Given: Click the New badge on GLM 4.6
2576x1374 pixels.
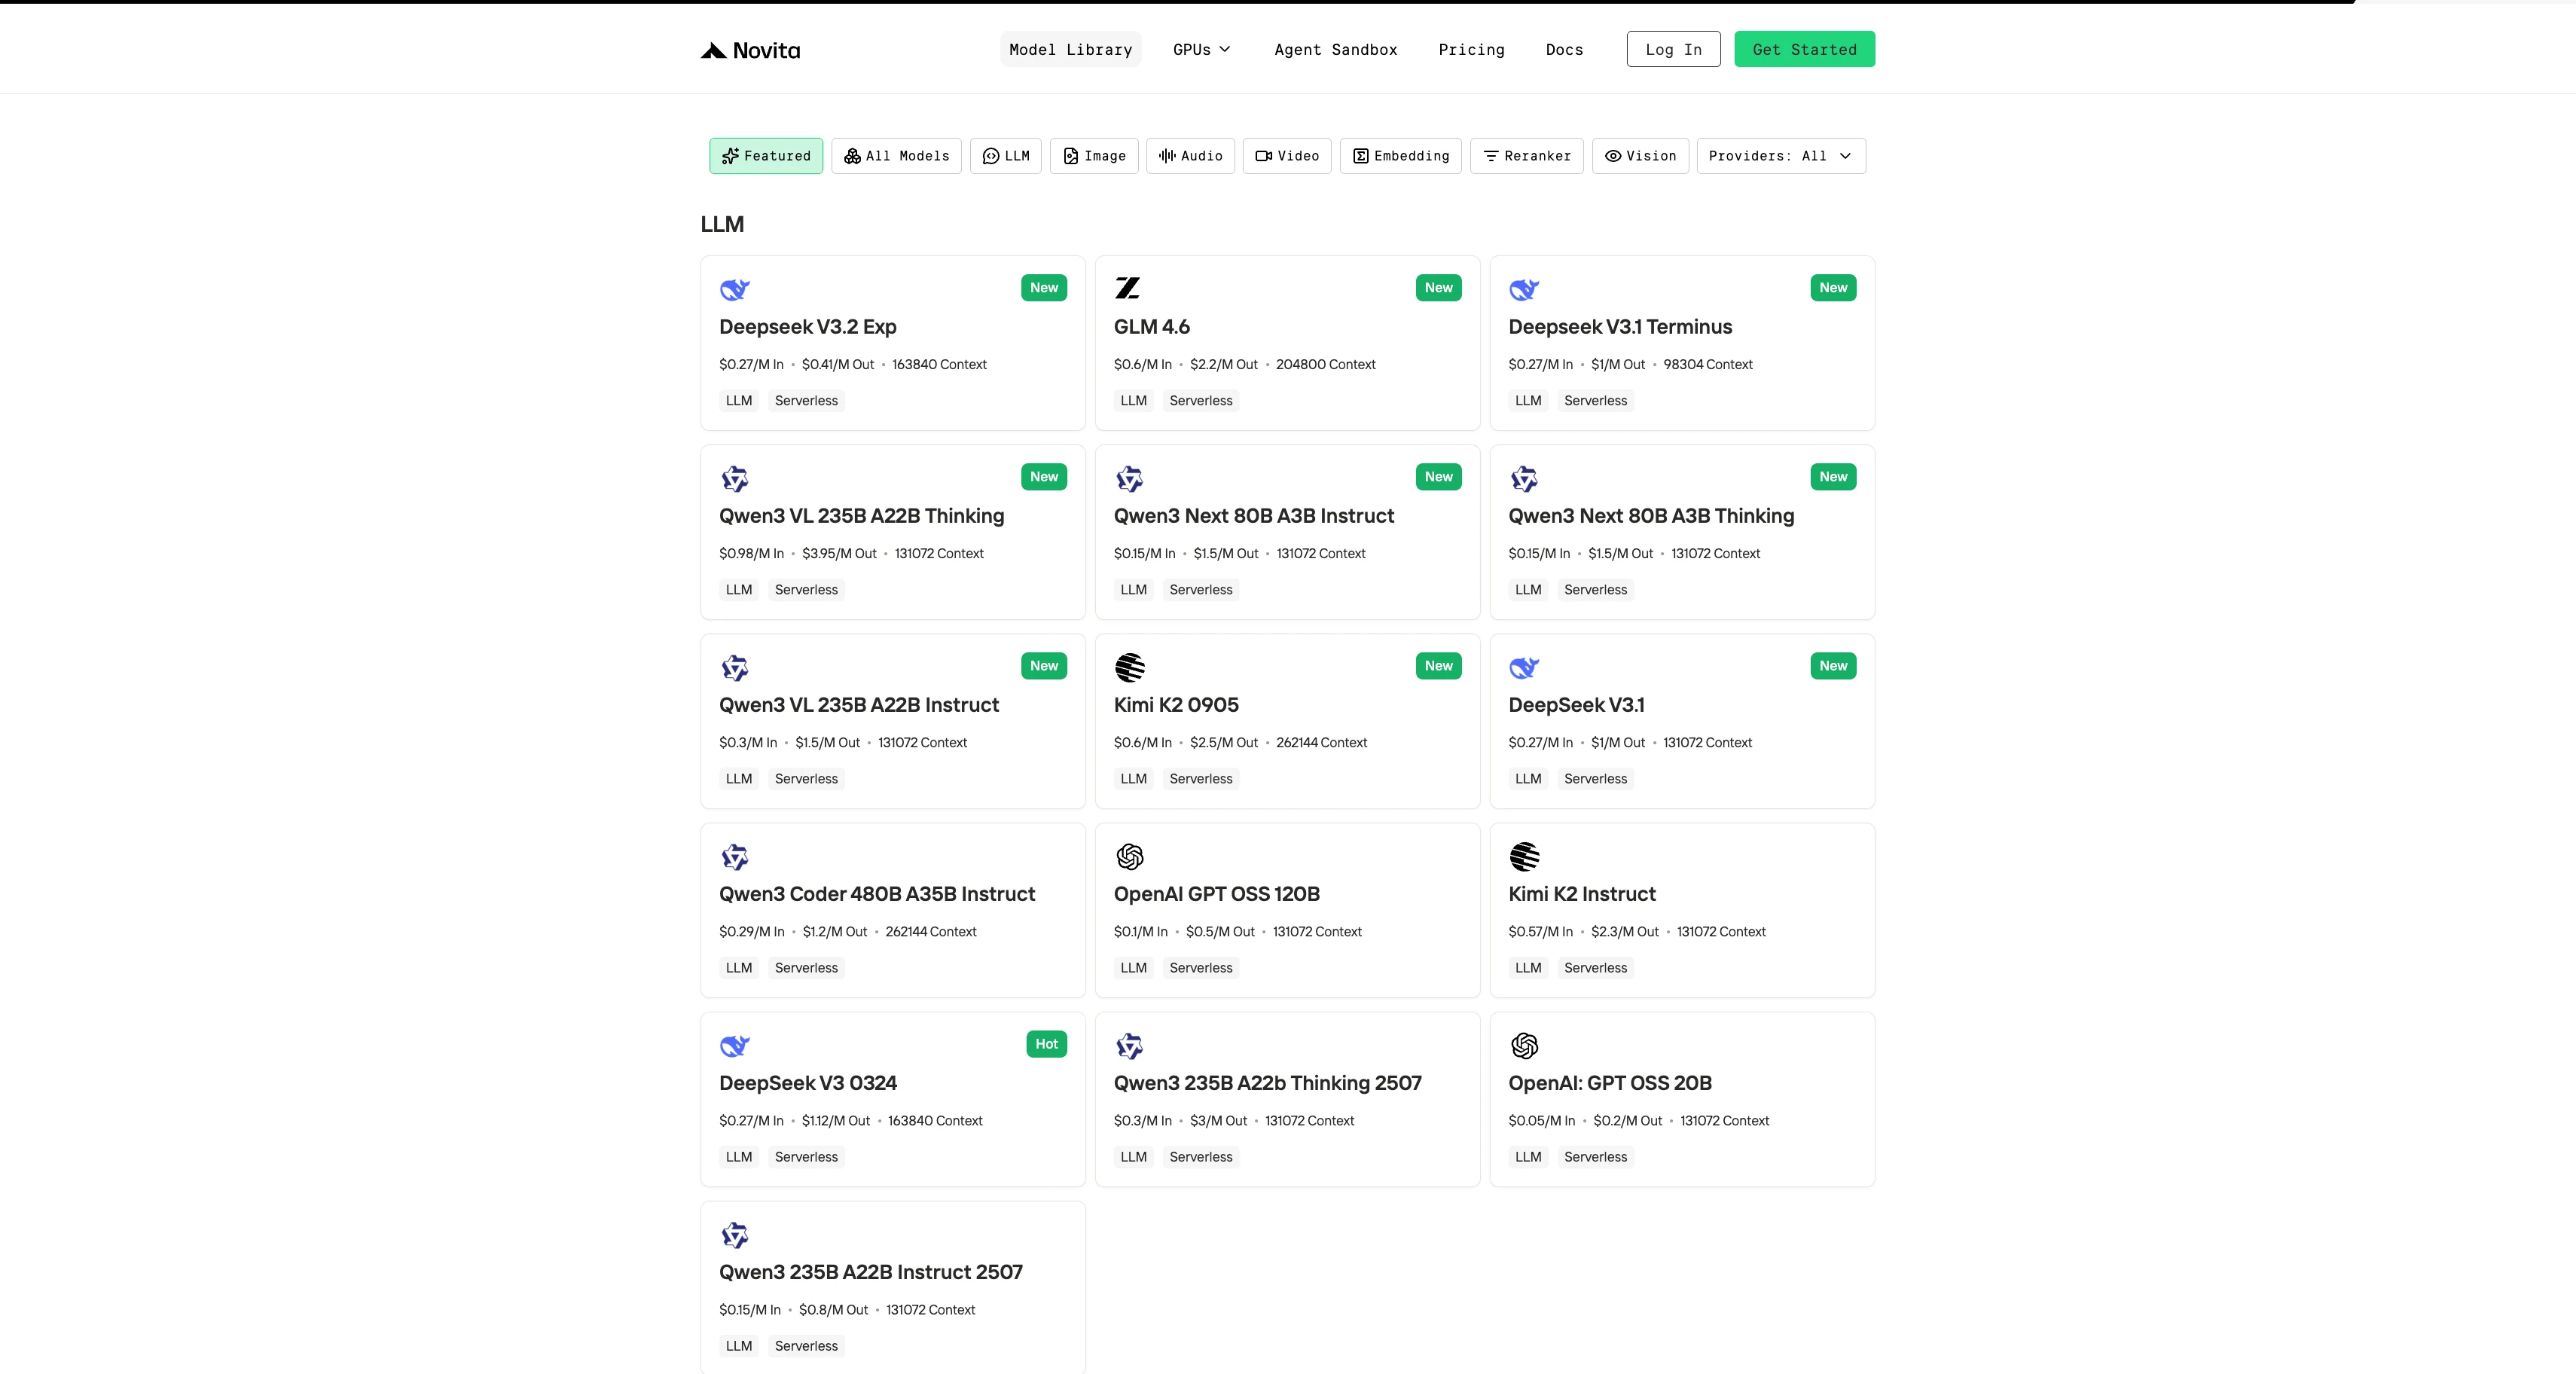Looking at the screenshot, I should pyautogui.click(x=1438, y=287).
